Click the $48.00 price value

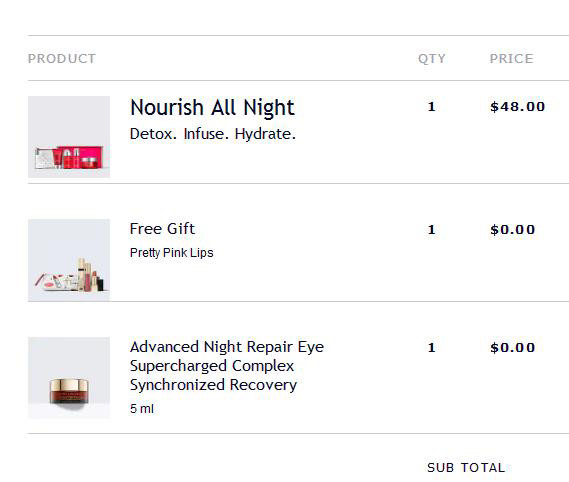[x=517, y=107]
